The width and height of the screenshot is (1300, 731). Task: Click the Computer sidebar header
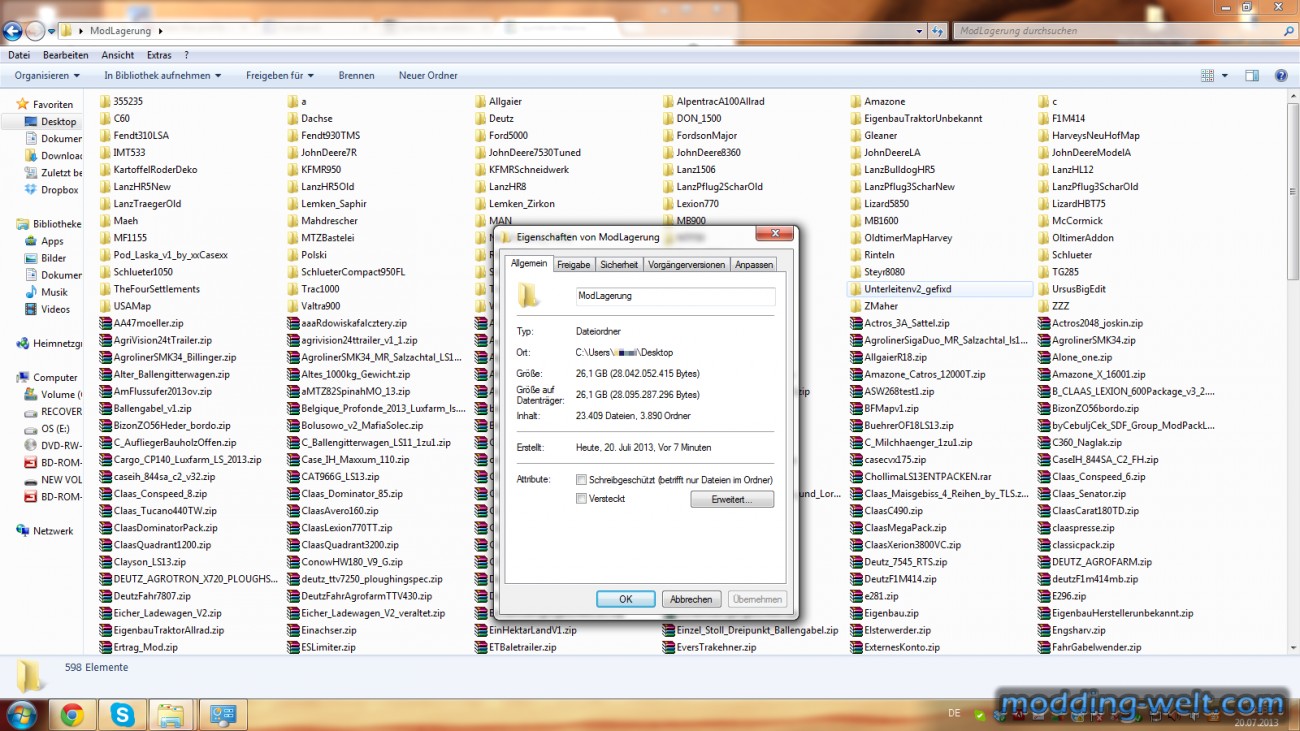tap(55, 377)
